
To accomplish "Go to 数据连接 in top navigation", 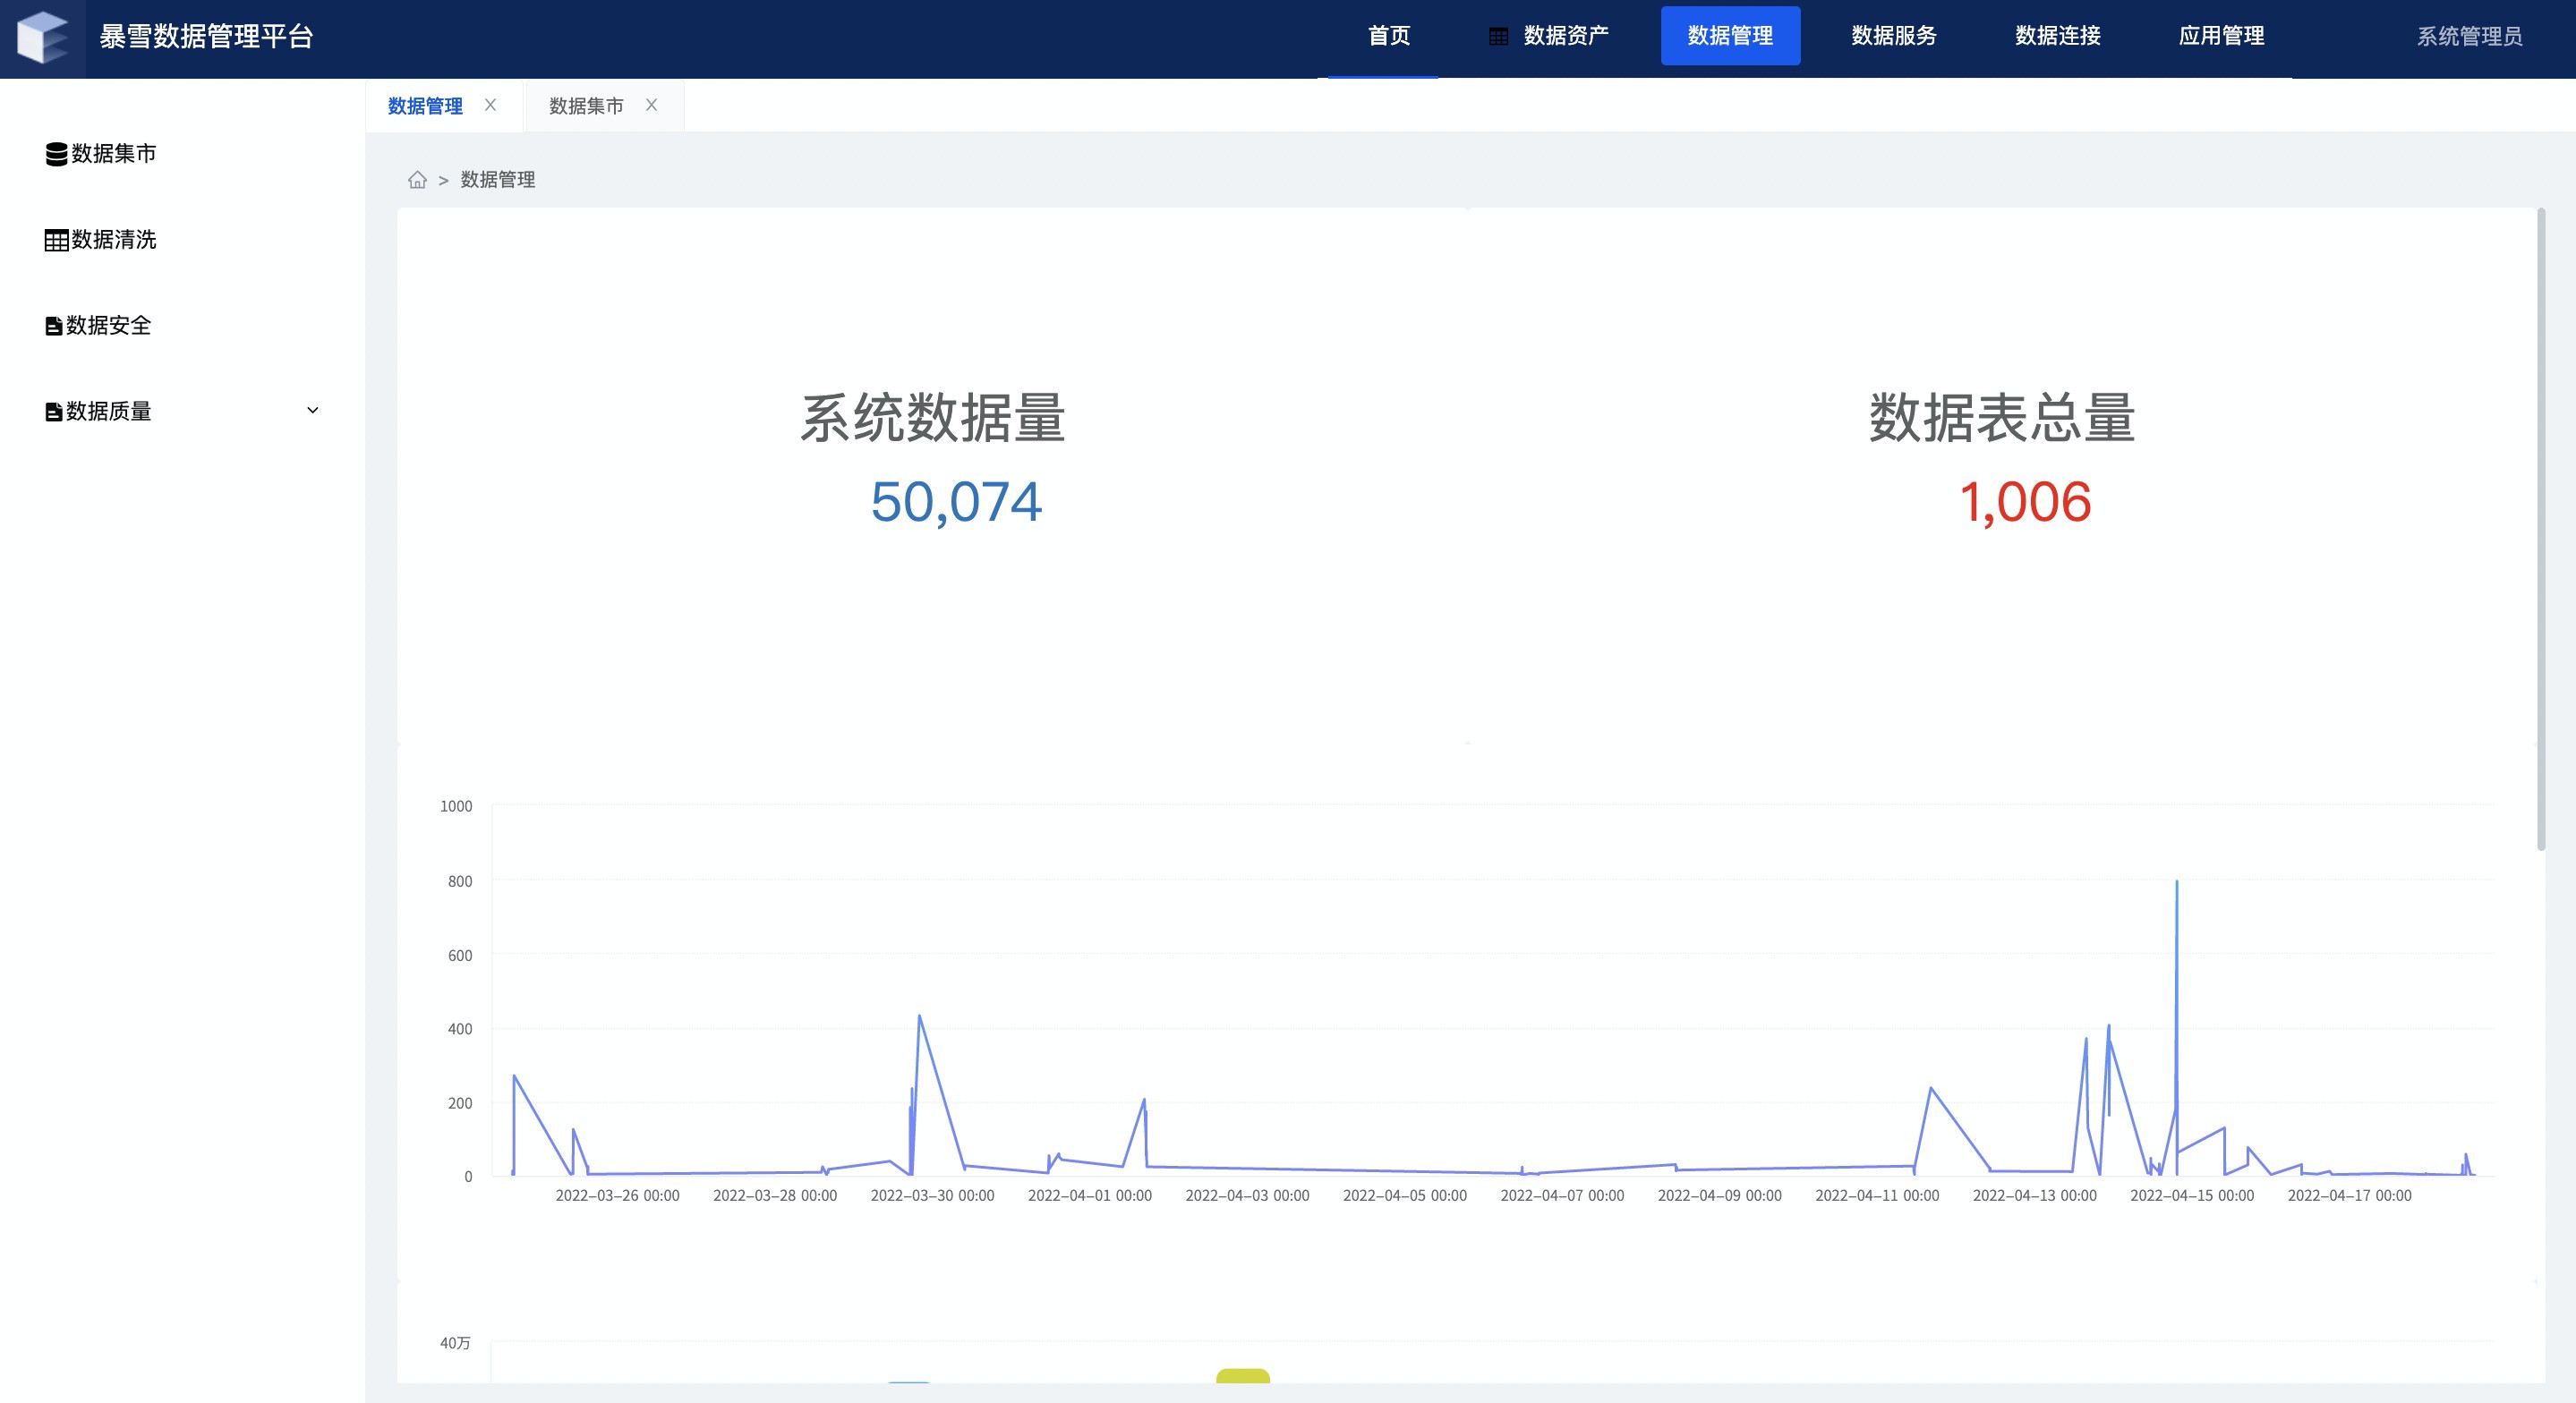I will (x=2057, y=36).
